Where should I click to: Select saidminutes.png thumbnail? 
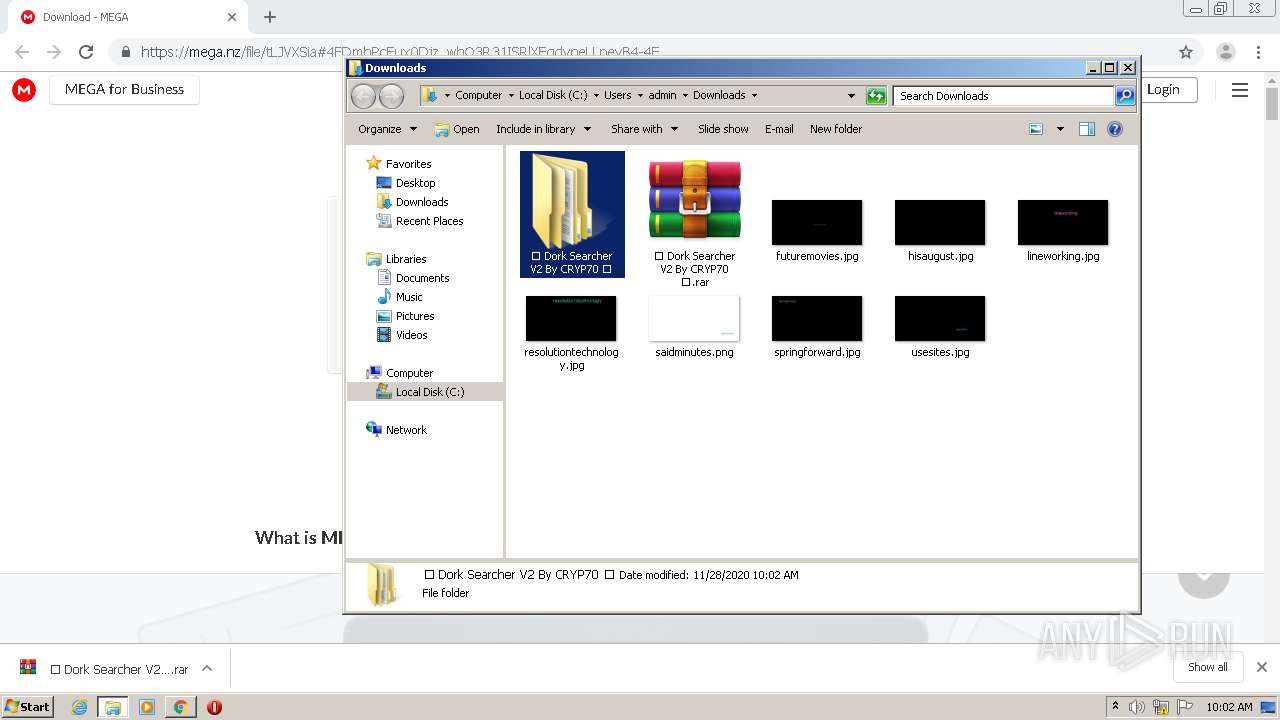(x=694, y=318)
